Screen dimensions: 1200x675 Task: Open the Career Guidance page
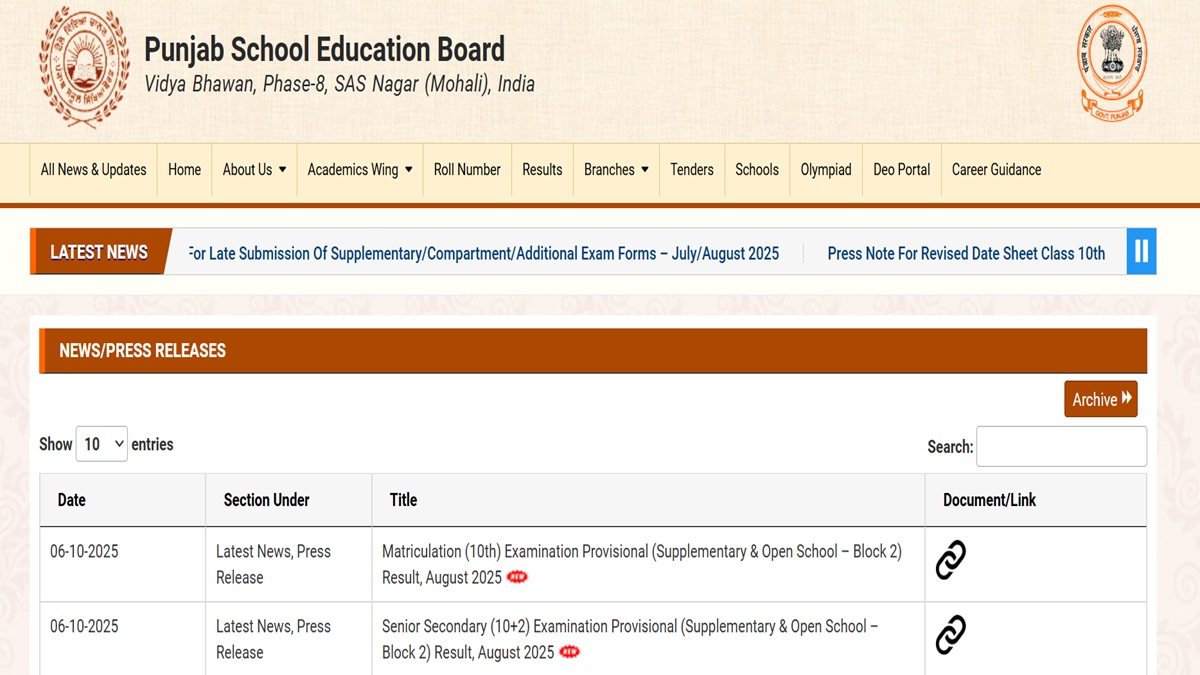(996, 170)
